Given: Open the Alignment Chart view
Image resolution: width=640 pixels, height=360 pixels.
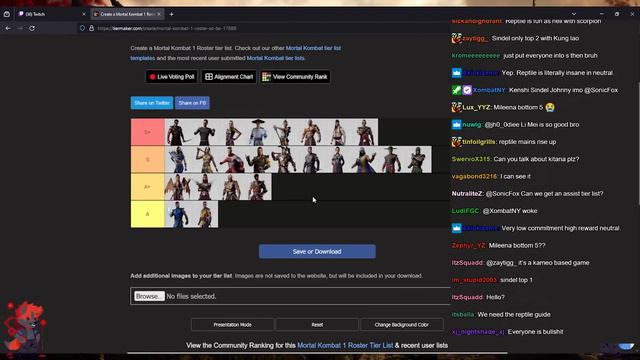Looking at the screenshot, I should (x=229, y=77).
